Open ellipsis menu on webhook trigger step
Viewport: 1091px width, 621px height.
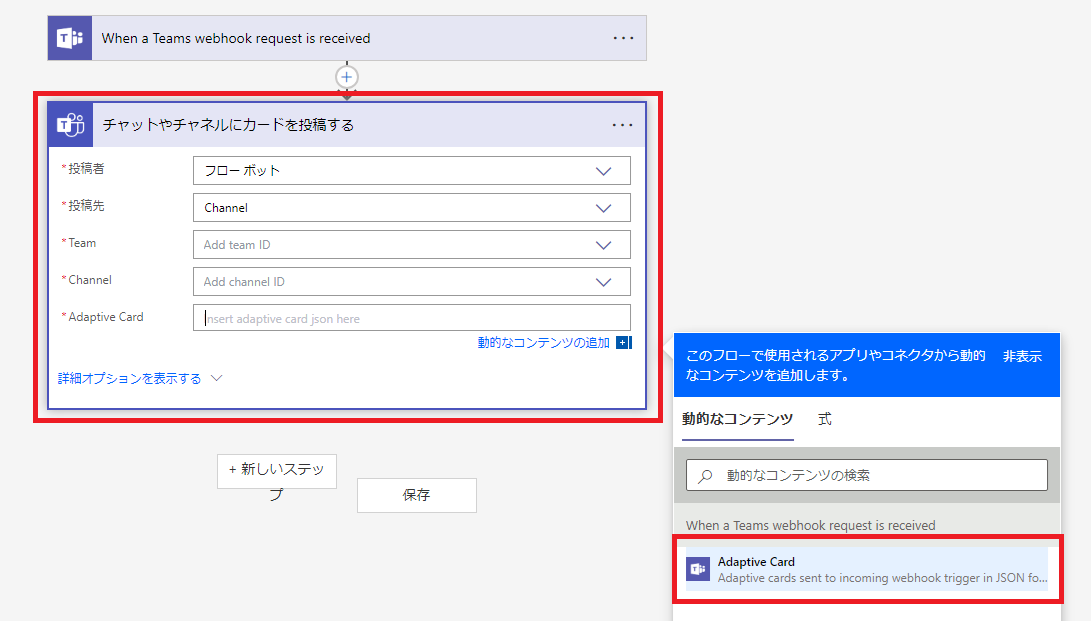click(x=623, y=38)
